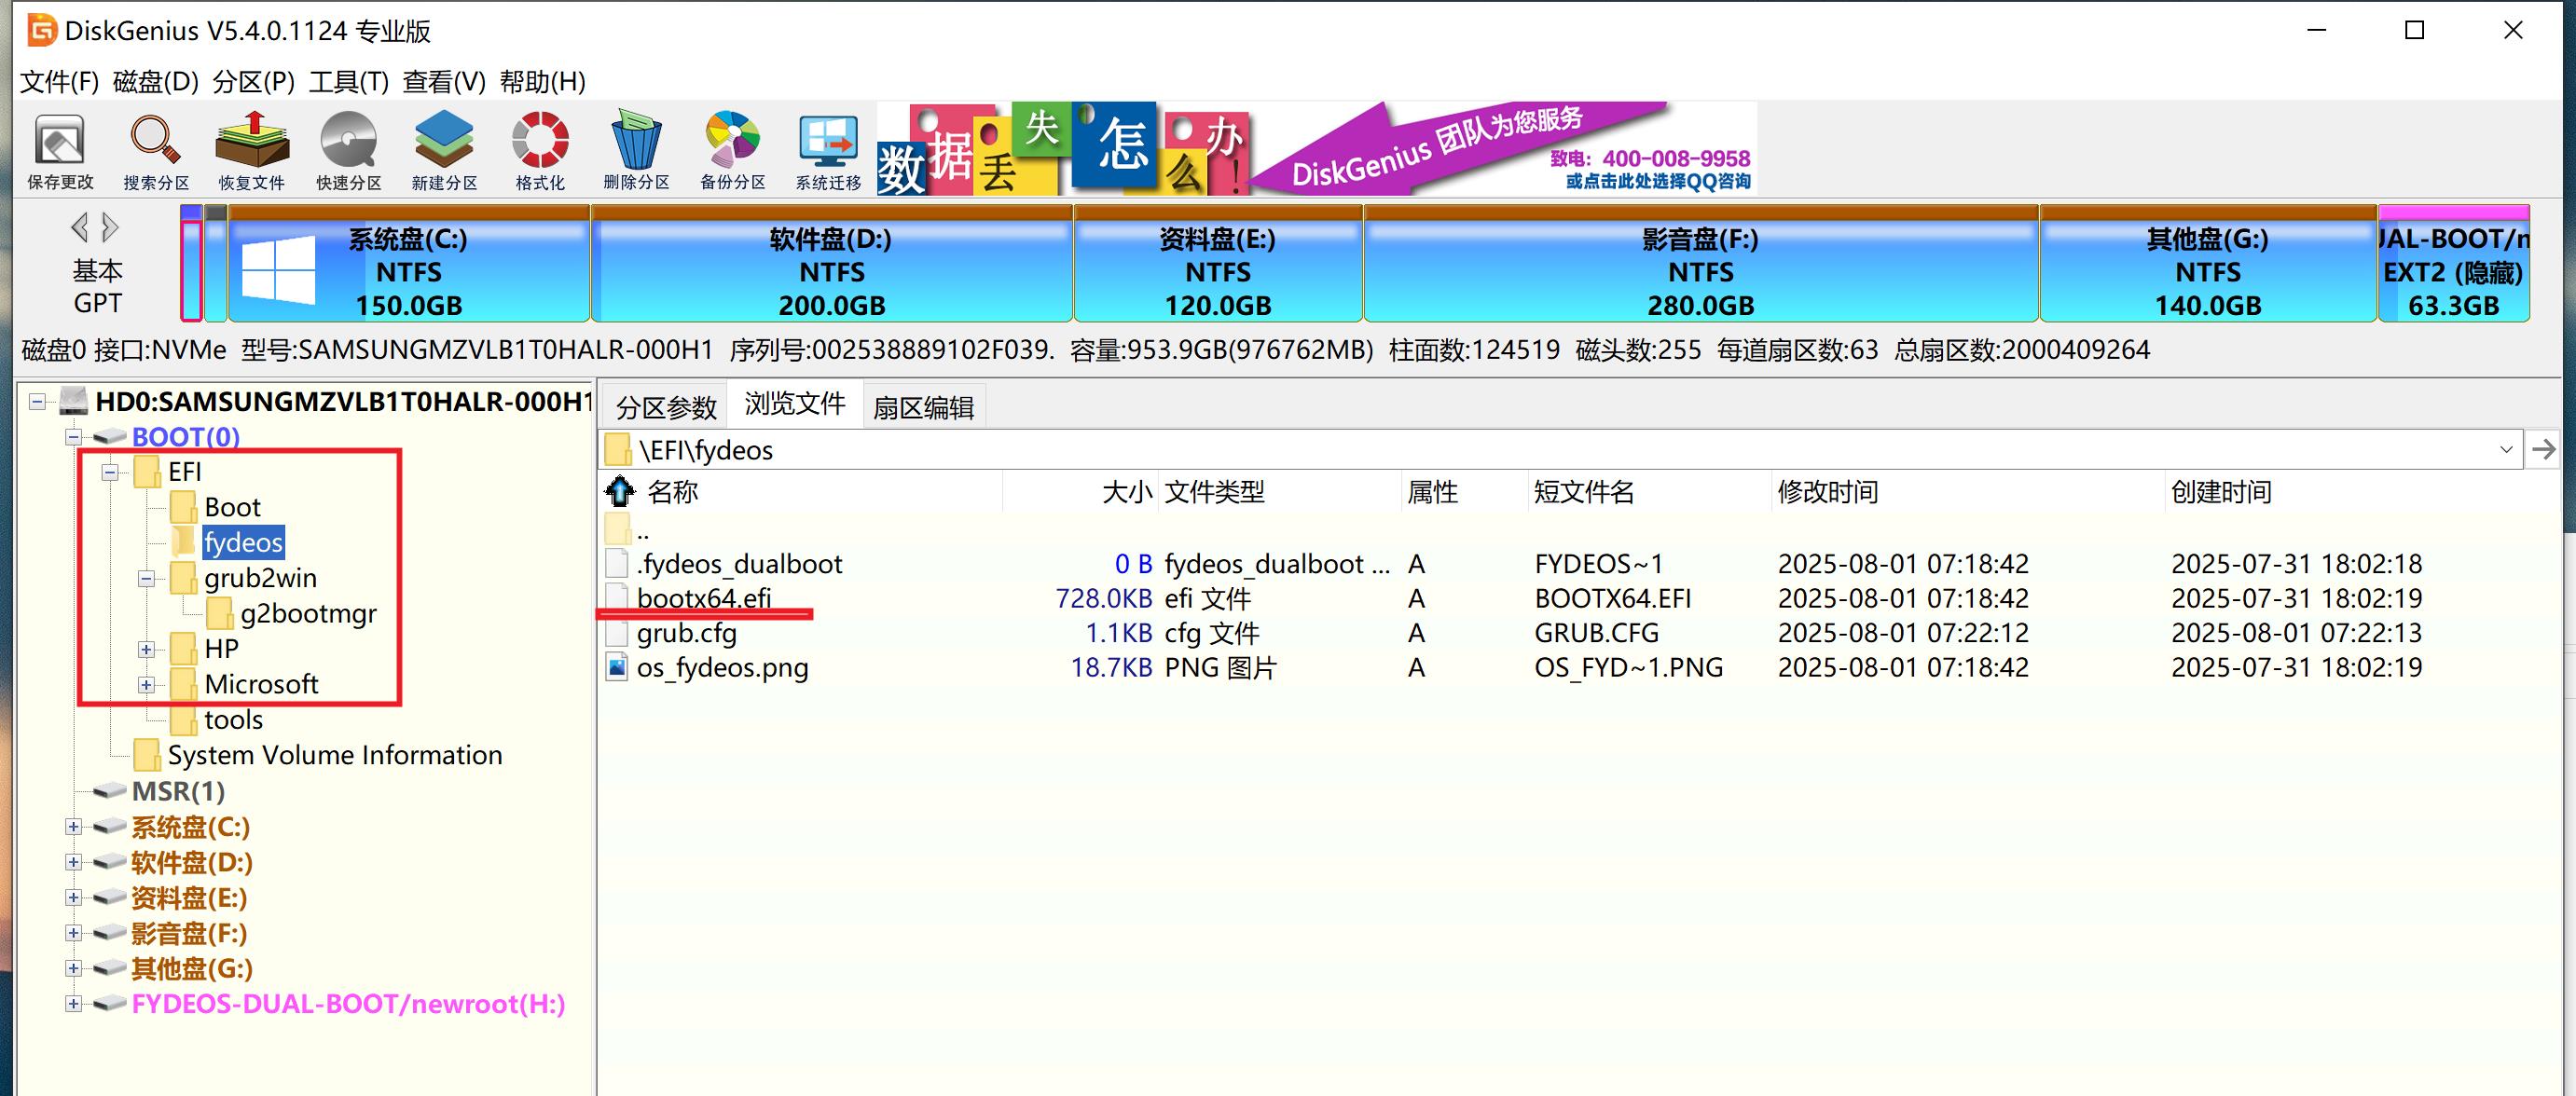Expand the FYDEOS-DUAL-BOOT/newroot(H:) node

(73, 1004)
